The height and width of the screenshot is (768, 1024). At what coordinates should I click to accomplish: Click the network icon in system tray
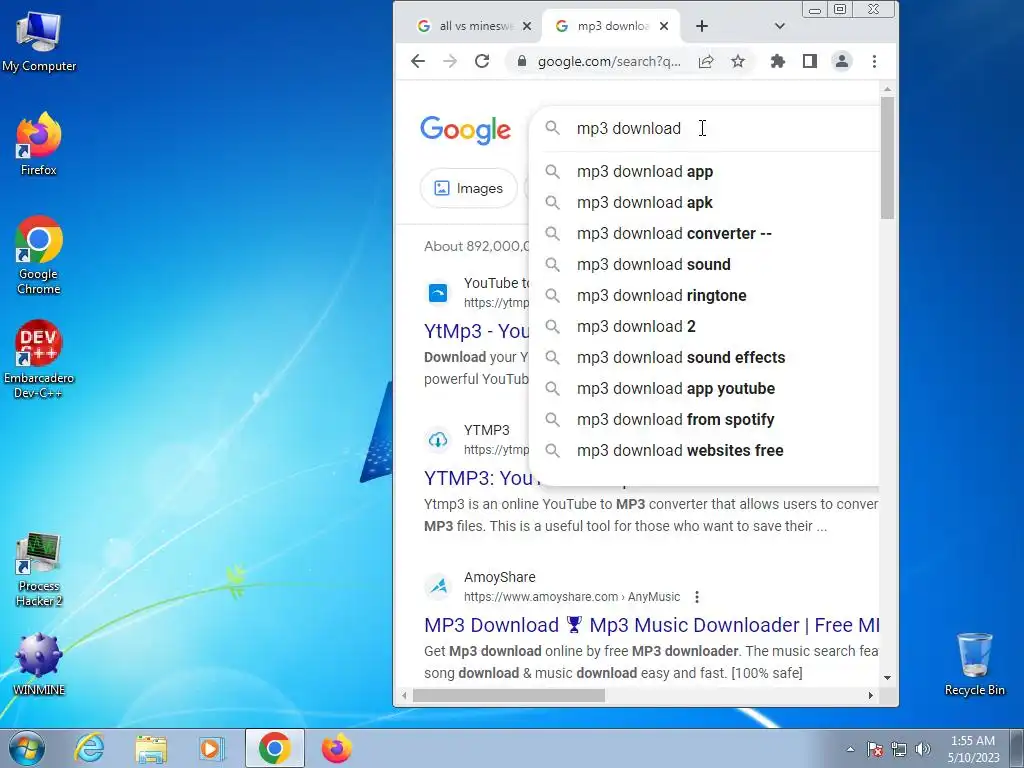[x=899, y=749]
